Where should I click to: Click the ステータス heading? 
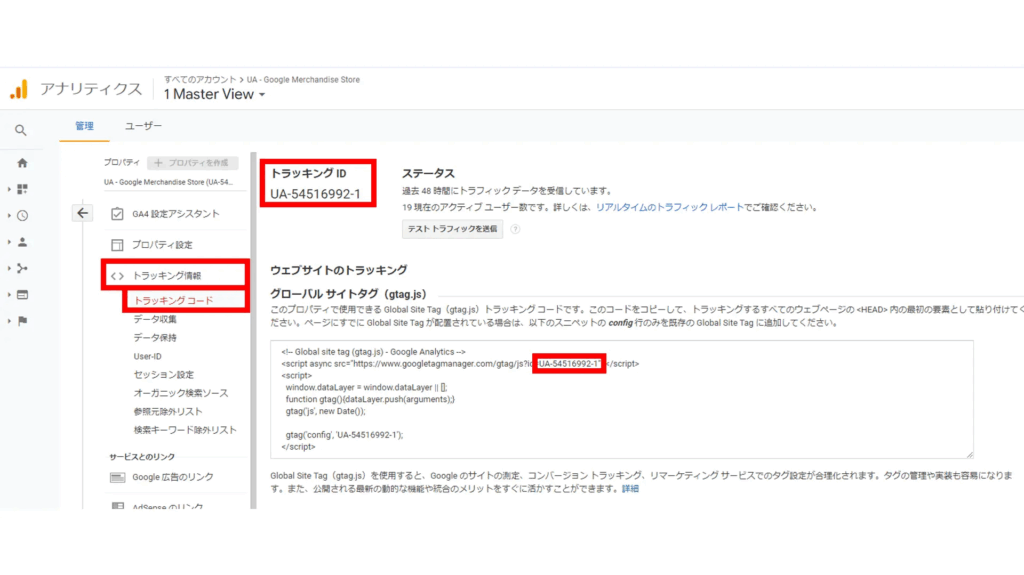(x=428, y=173)
